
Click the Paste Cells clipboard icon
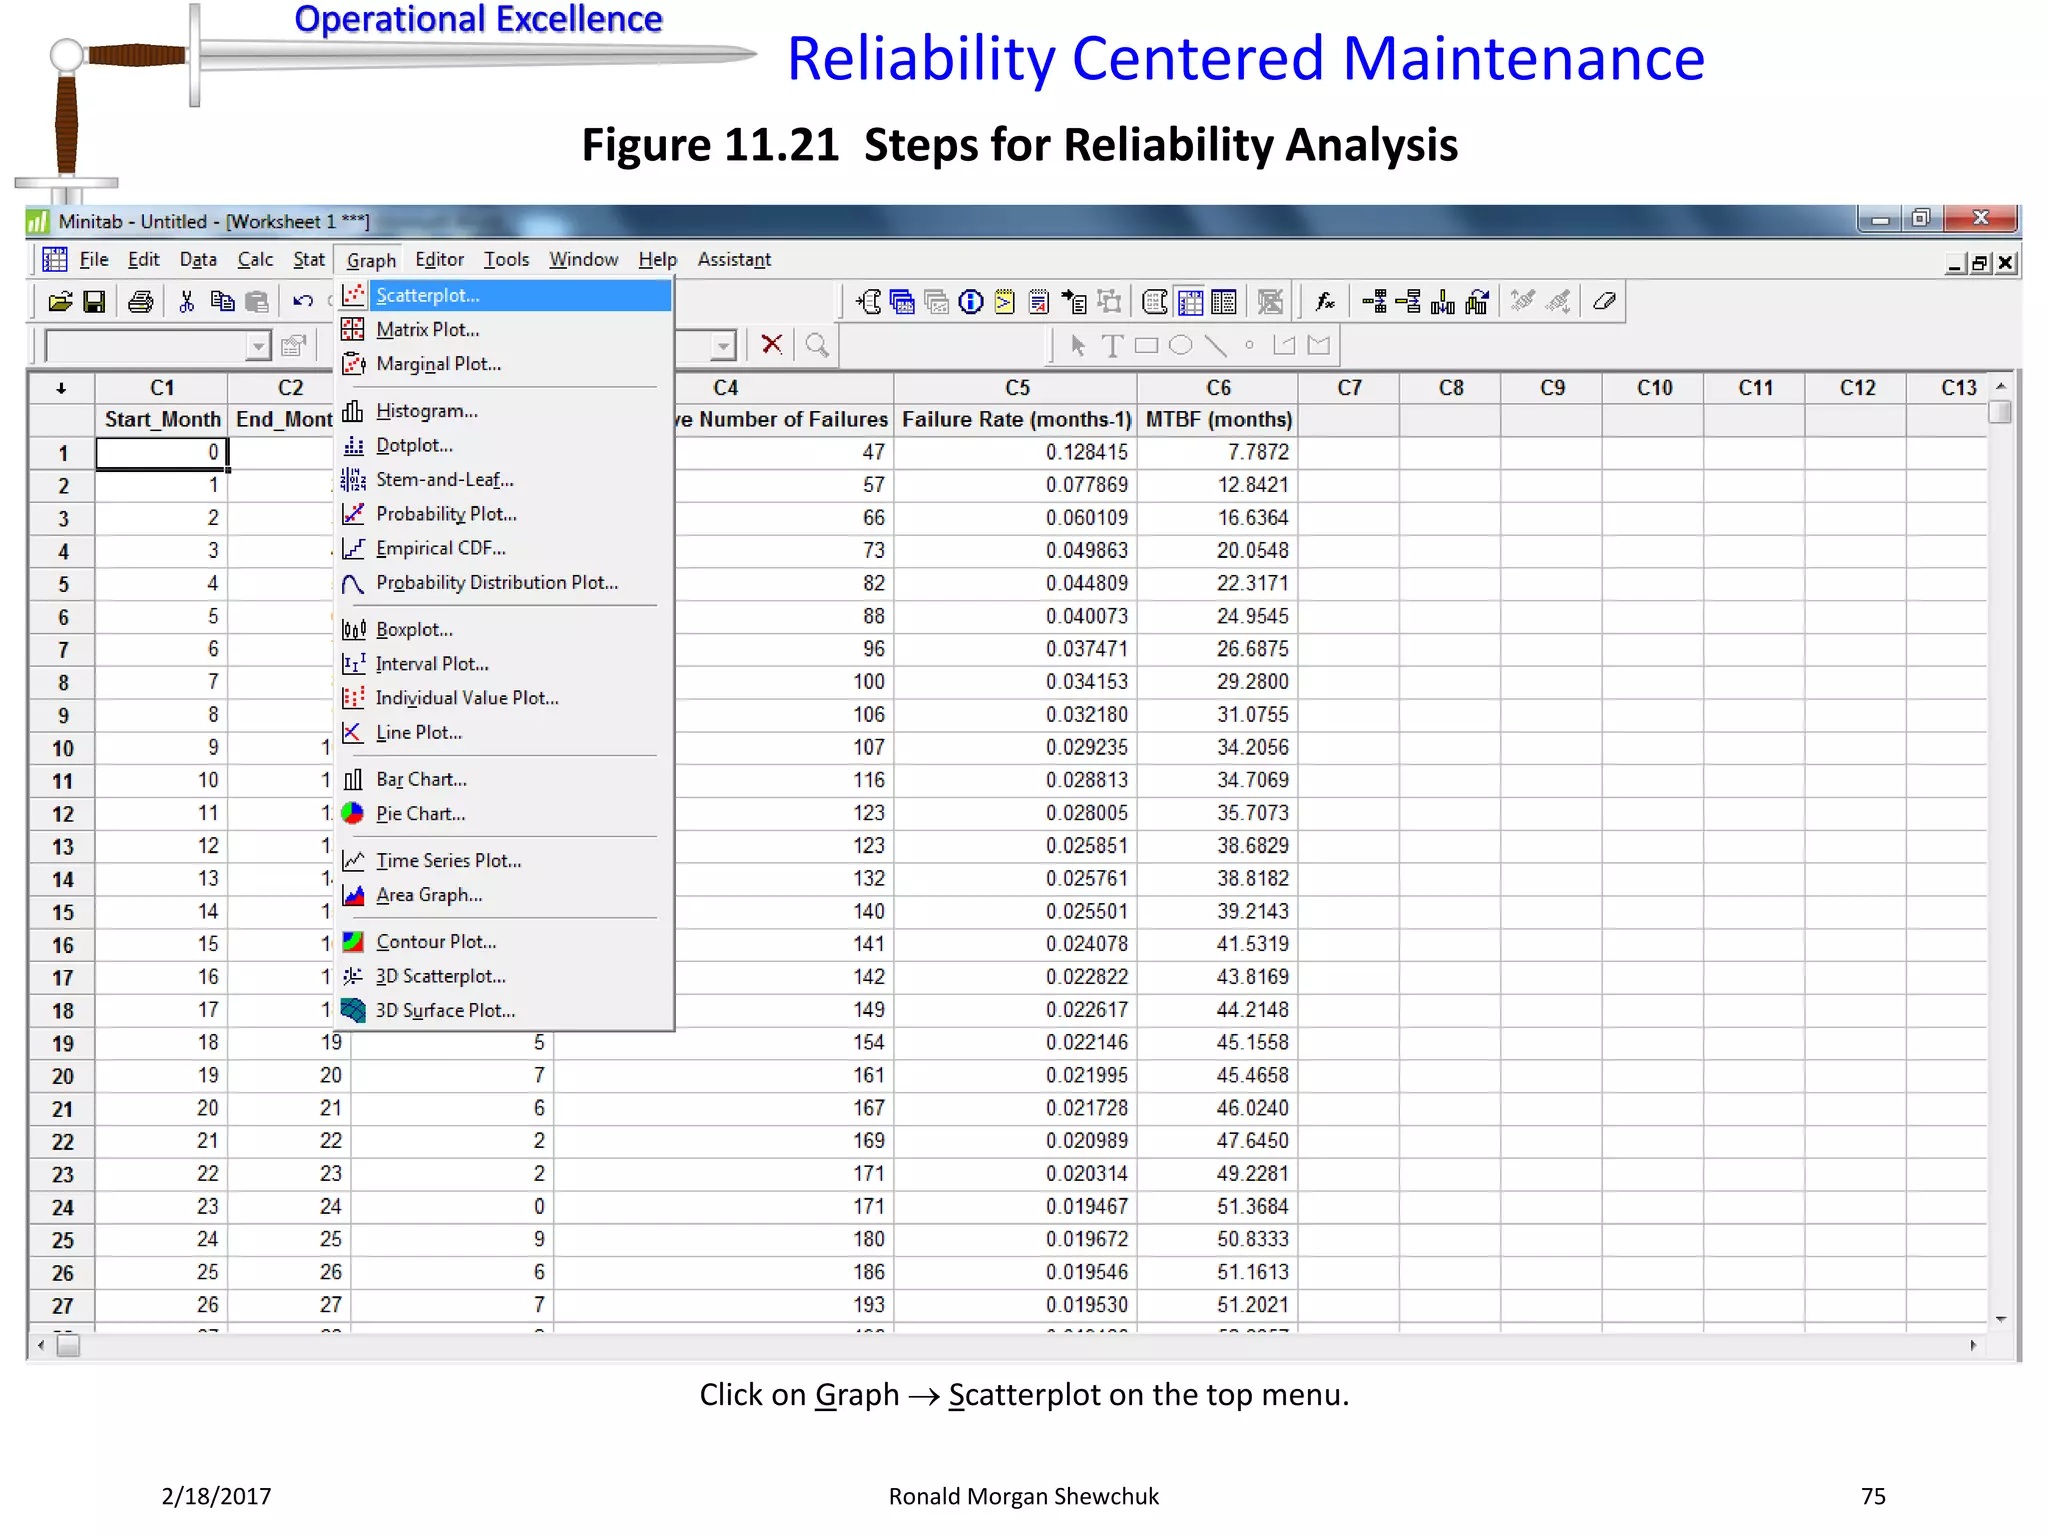(257, 301)
